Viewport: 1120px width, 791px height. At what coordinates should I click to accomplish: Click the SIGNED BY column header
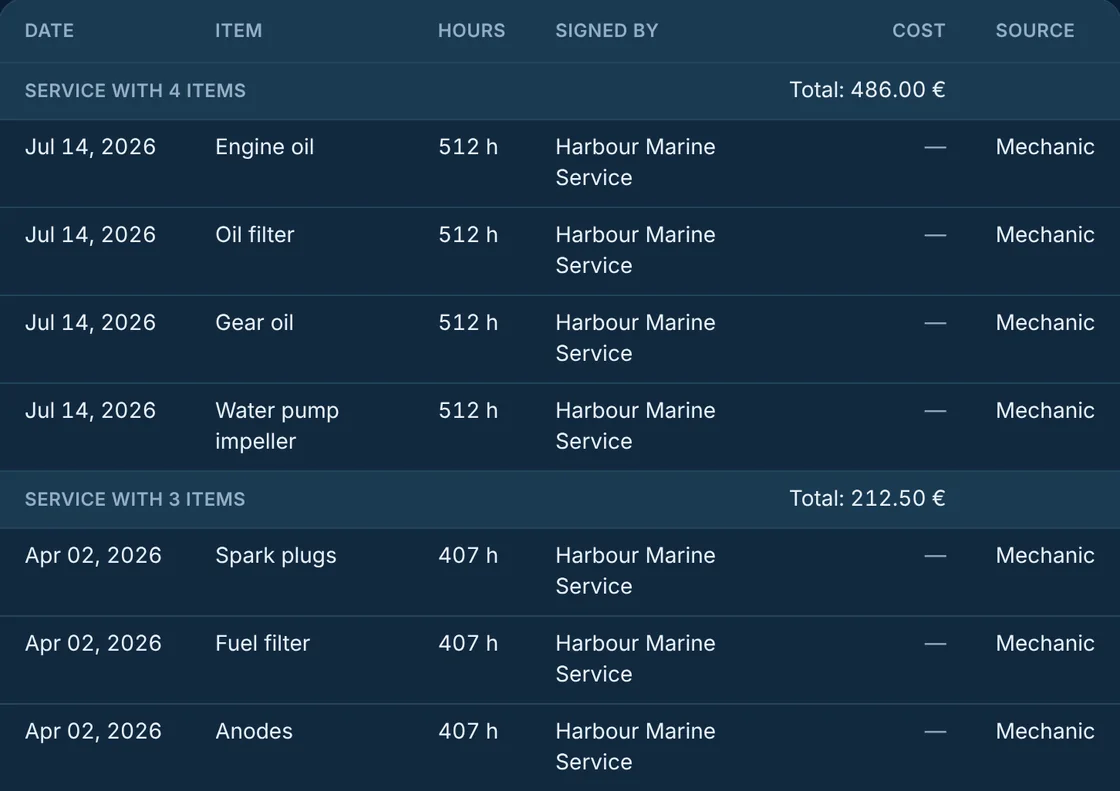[x=607, y=31]
